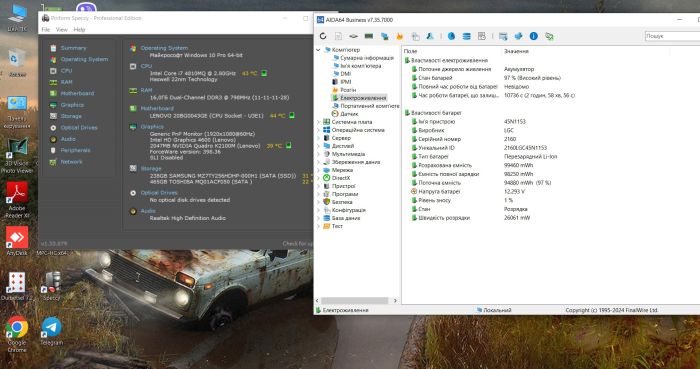
Task: Select the IPMI item in AIDA64 tree
Action: click(x=346, y=82)
